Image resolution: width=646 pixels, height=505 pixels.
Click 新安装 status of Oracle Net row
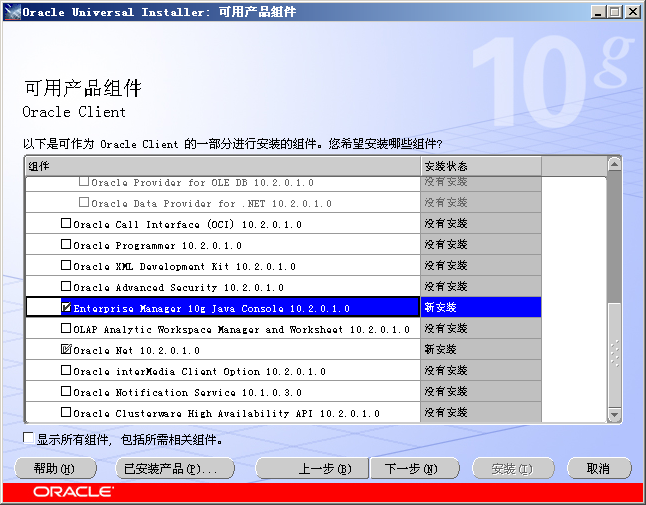click(x=440, y=349)
